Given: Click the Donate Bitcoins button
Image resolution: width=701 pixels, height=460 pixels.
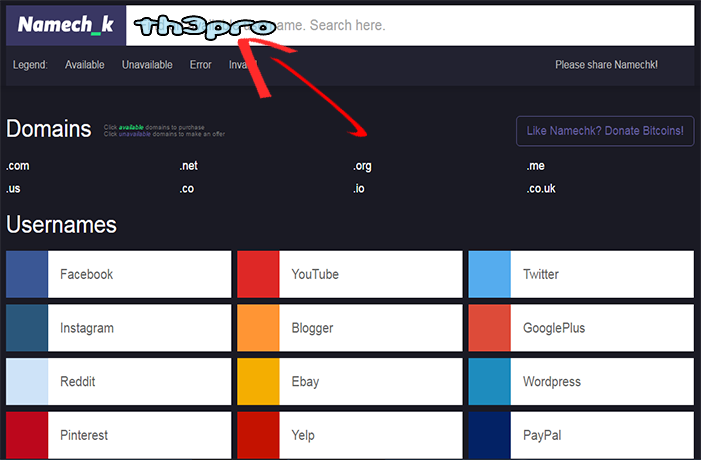Looking at the screenshot, I should point(605,131).
